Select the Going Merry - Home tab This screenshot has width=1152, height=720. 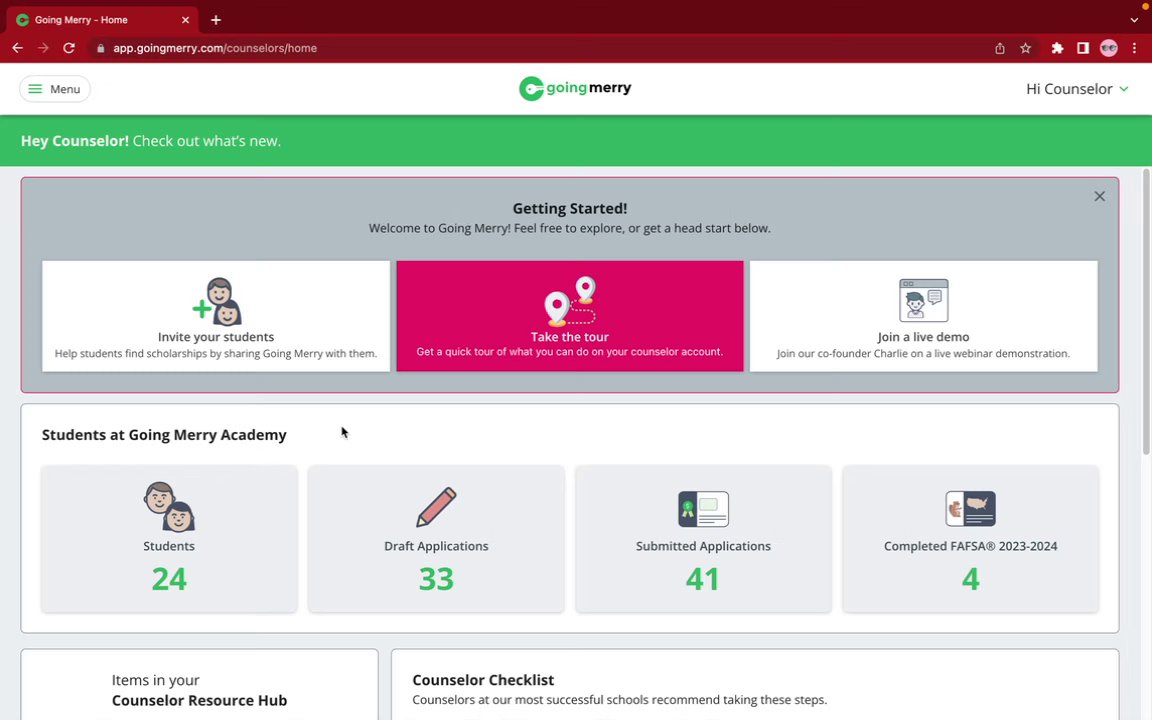102,20
